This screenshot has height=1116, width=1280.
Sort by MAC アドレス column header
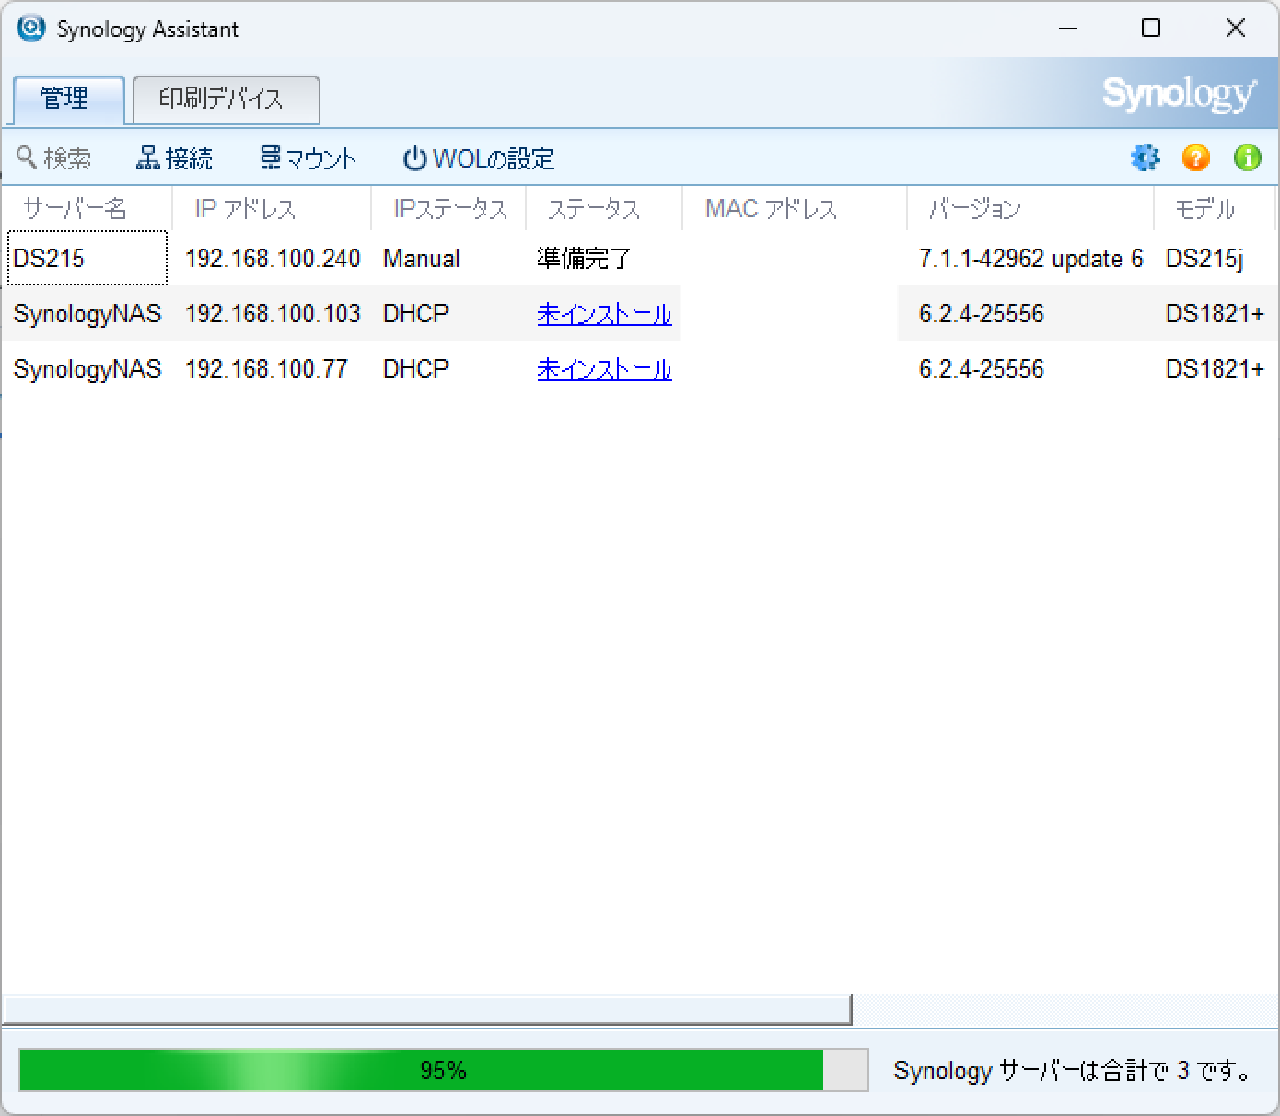tap(794, 208)
